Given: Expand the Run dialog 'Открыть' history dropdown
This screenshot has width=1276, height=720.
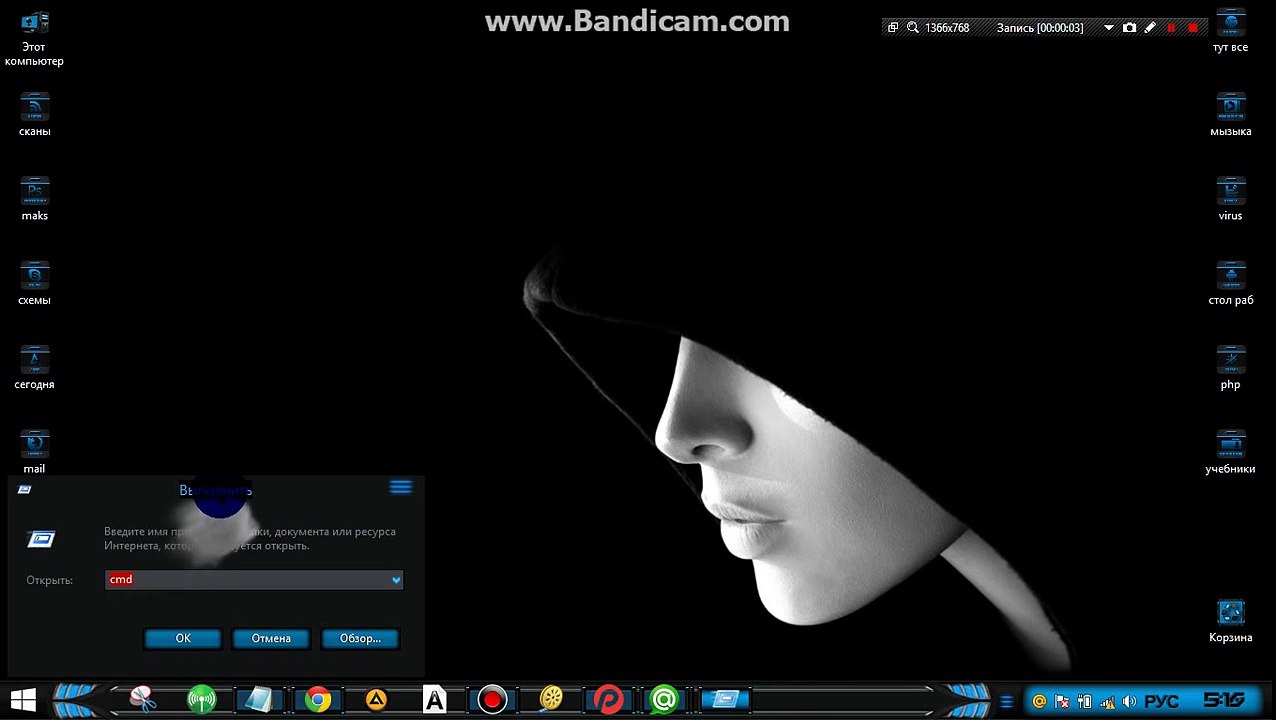Looking at the screenshot, I should coord(396,580).
